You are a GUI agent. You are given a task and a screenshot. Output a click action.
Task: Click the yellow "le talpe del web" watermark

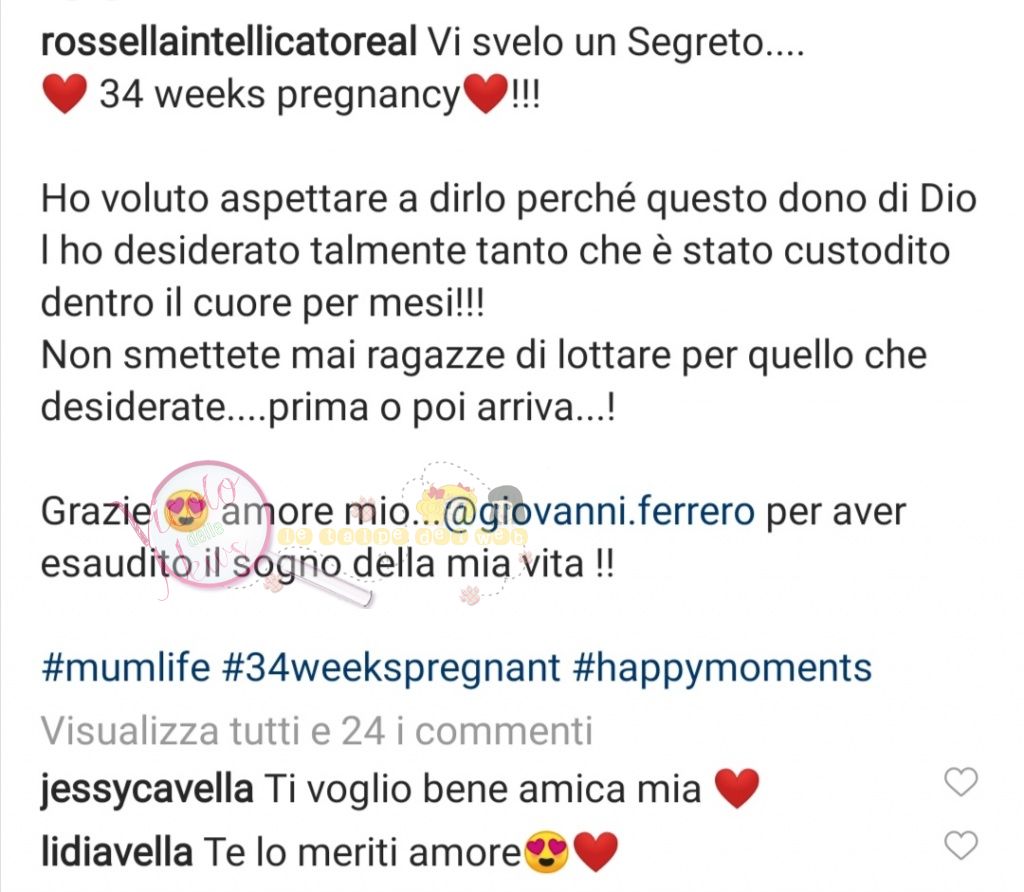pyautogui.click(x=403, y=537)
